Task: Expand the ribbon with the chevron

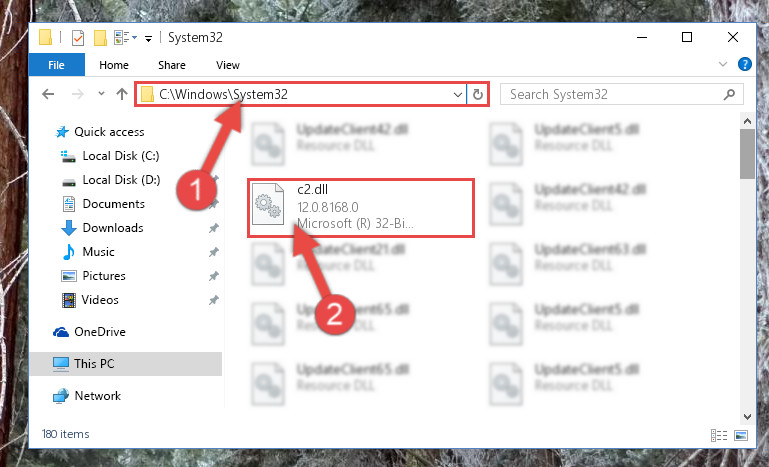Action: coord(722,64)
